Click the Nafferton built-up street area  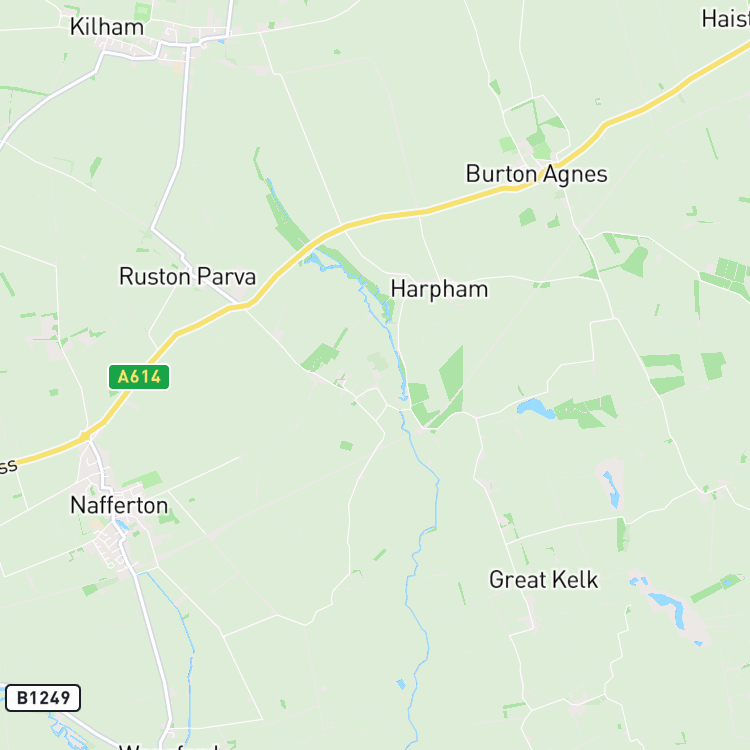[114, 545]
